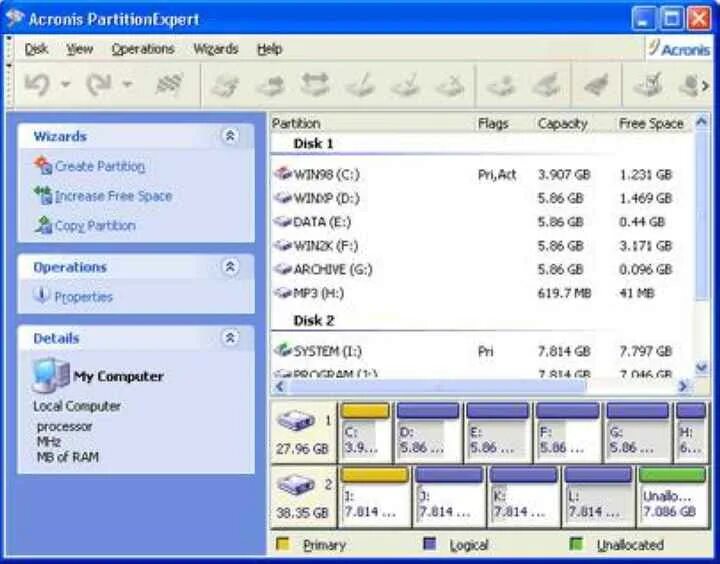Click the greyed disk icon with double arrow
This screenshot has width=720, height=564.
316,85
